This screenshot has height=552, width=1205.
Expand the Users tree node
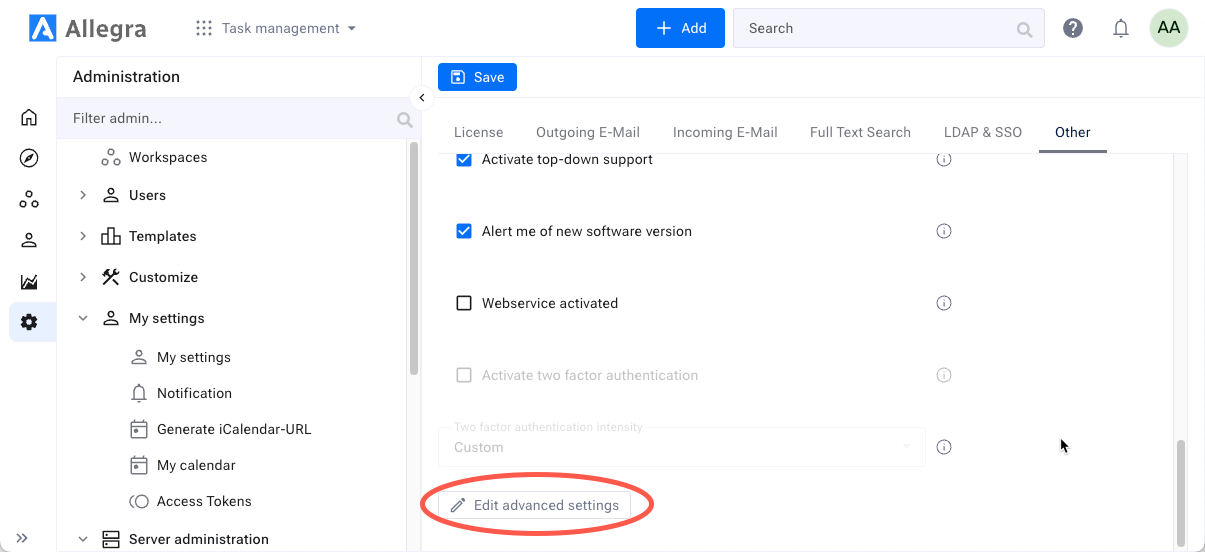click(83, 195)
